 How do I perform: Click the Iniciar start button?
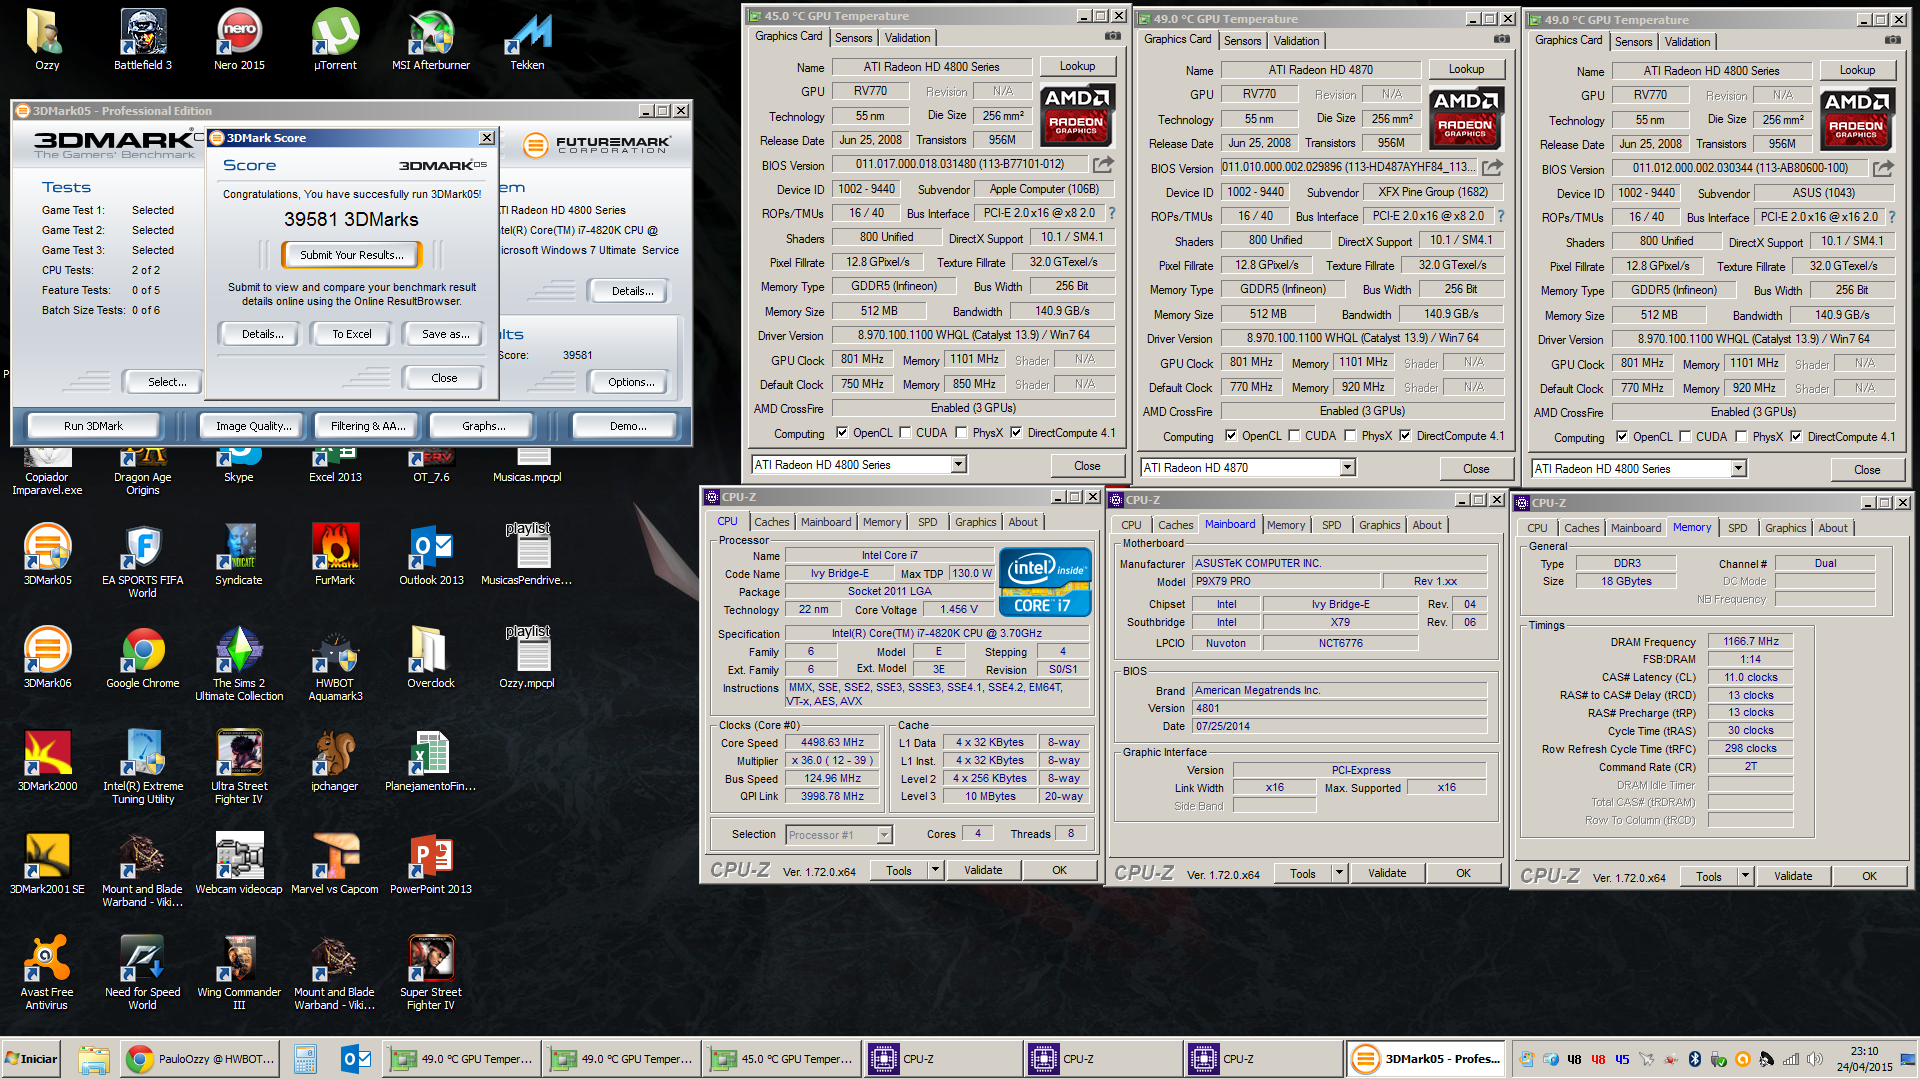[x=31, y=1059]
